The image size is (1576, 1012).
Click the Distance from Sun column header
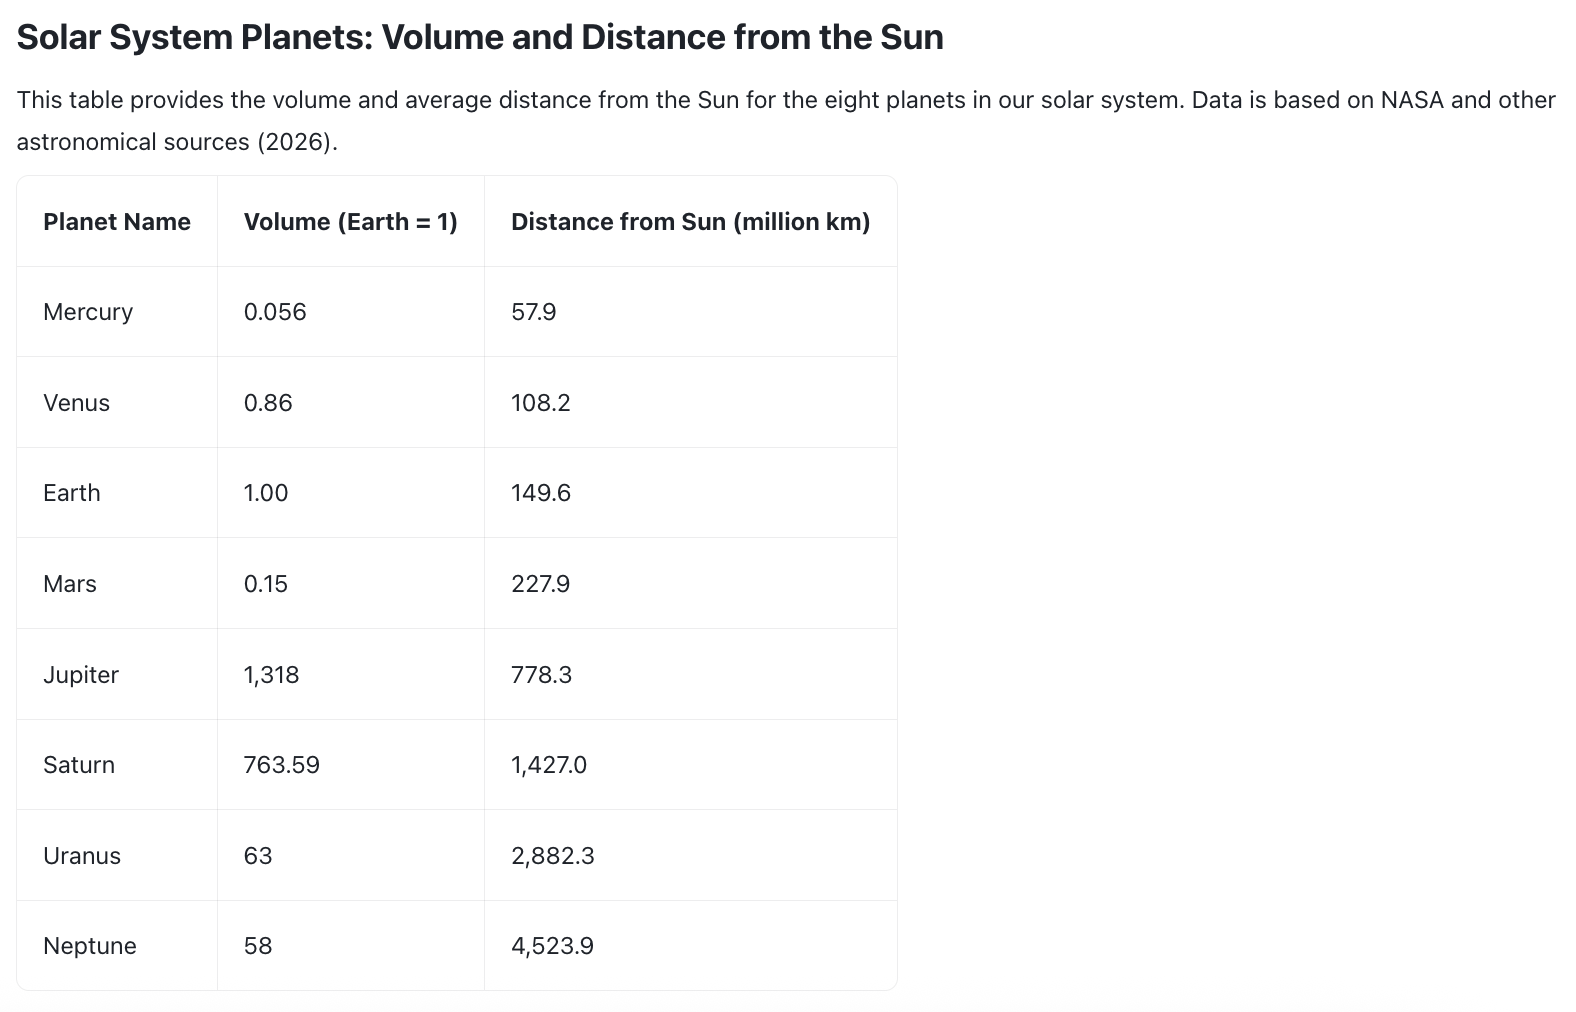click(x=690, y=222)
